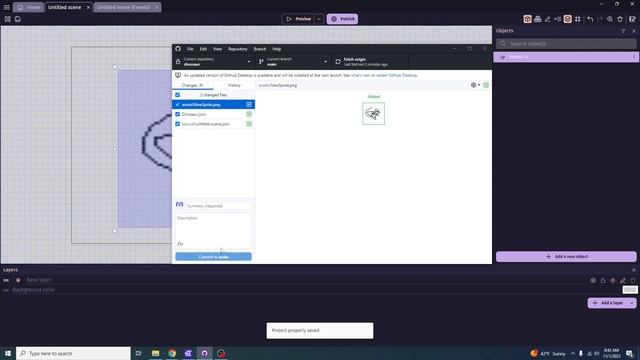Screen dimensions: 640x360
Task: Click the add co-authors icon in description
Action: click(x=180, y=244)
